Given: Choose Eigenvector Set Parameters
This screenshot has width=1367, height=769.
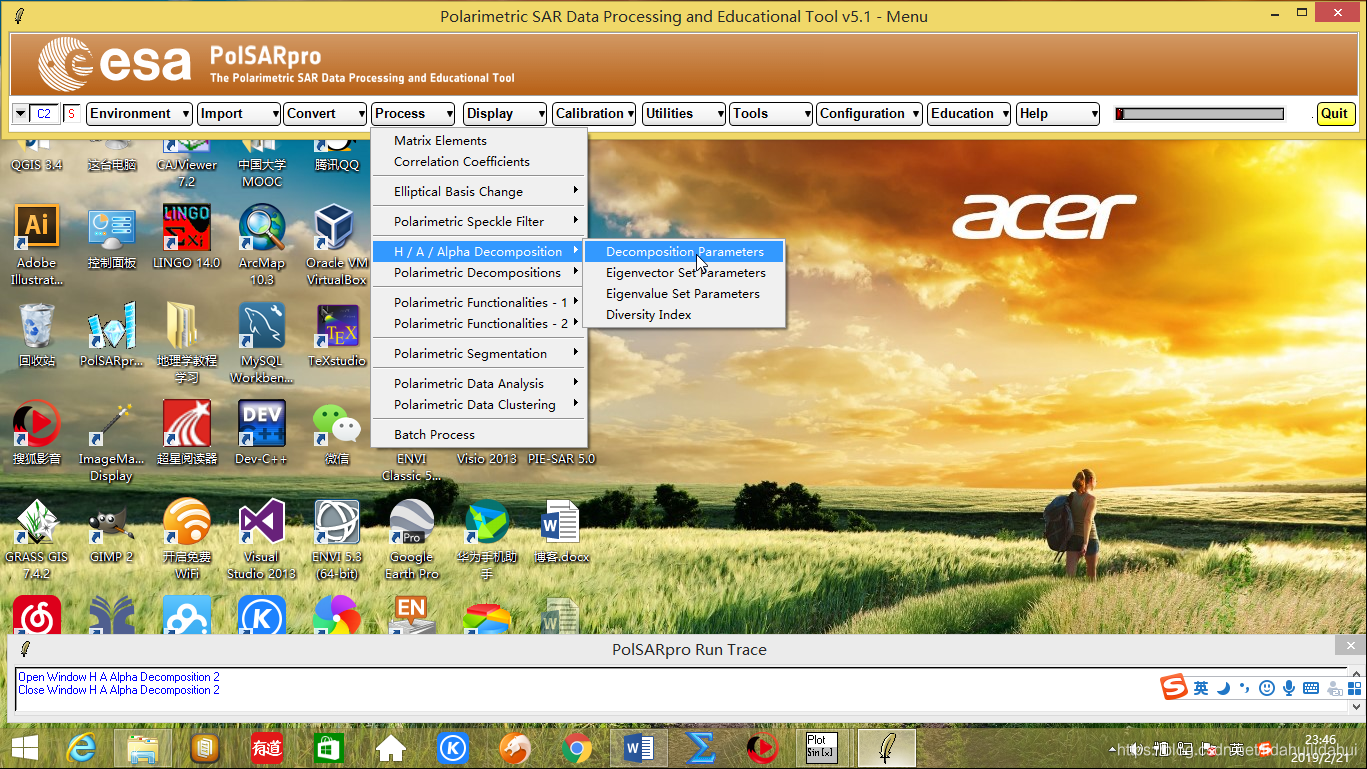Looking at the screenshot, I should [x=684, y=273].
